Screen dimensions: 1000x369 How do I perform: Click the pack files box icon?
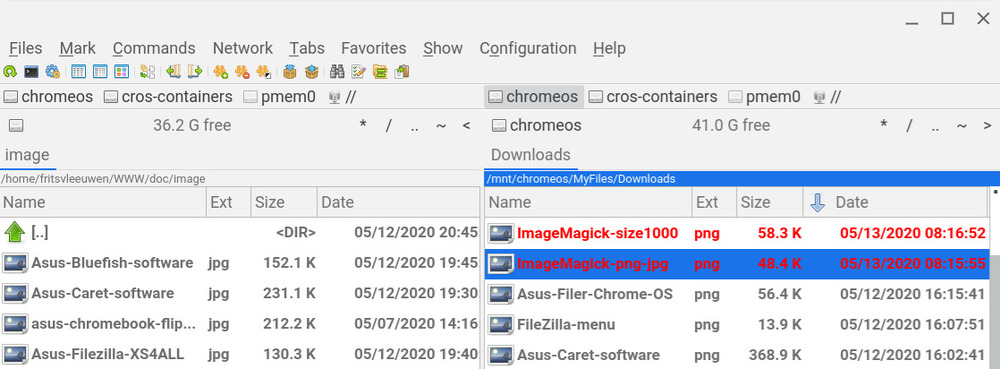tap(290, 71)
